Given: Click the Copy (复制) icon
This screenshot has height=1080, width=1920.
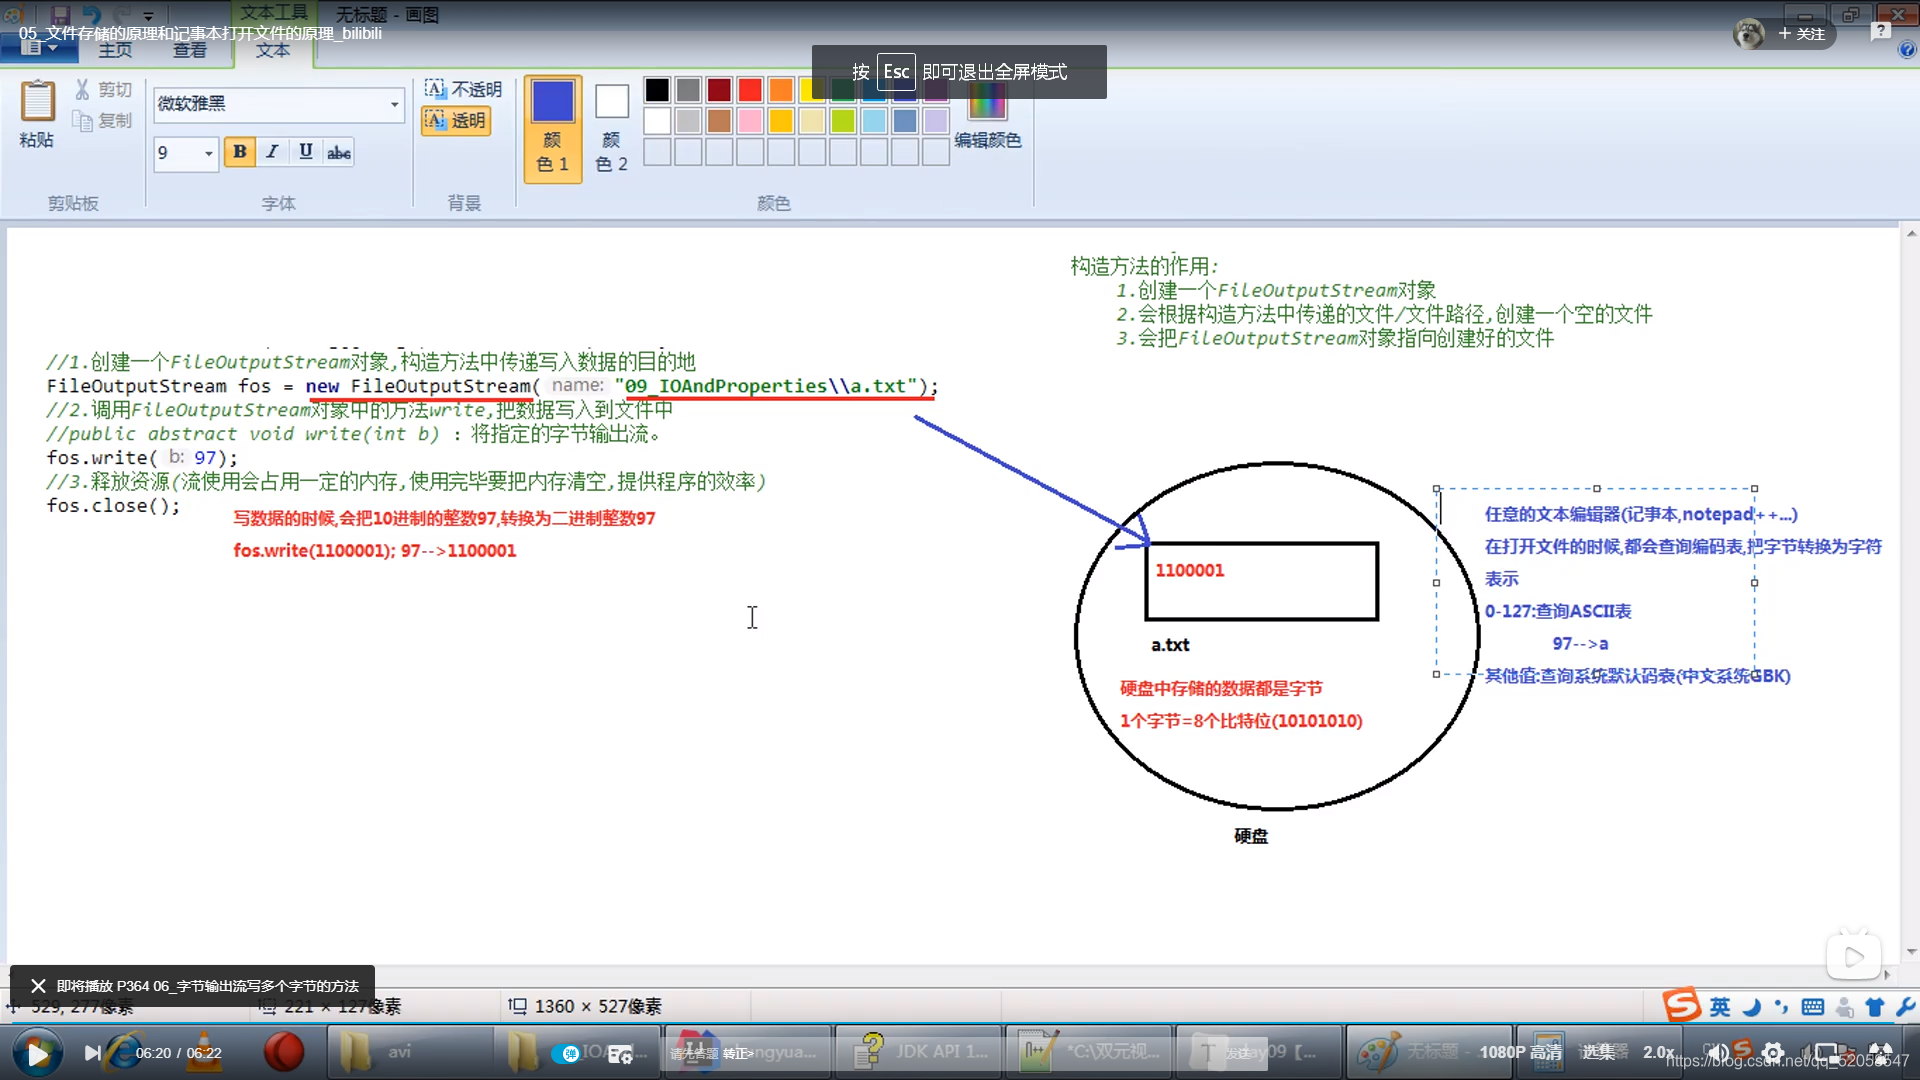Looking at the screenshot, I should coord(83,121).
